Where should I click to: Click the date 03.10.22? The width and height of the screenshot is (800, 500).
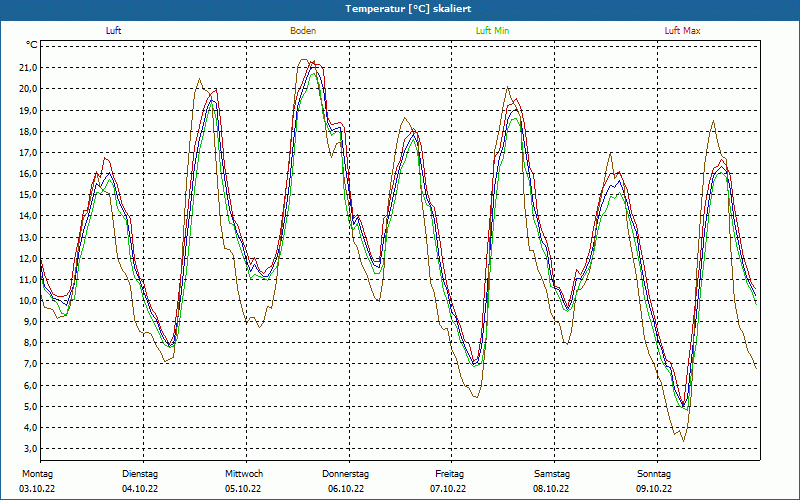tap(37, 489)
